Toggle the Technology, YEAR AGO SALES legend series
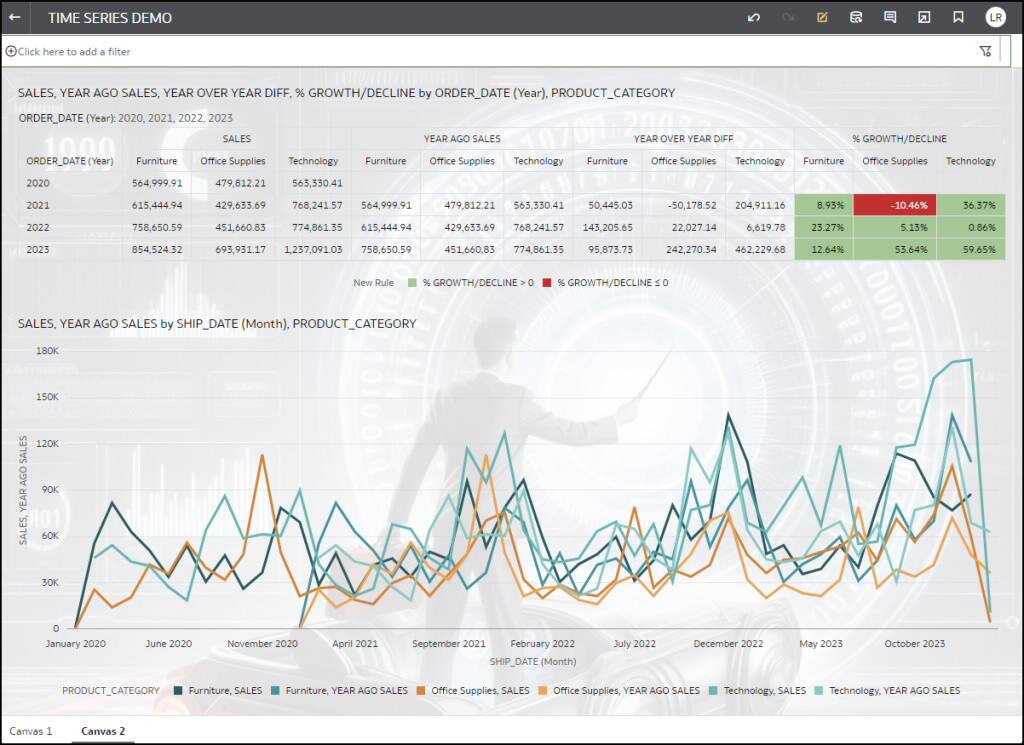Viewport: 1024px width, 745px height. coord(892,690)
